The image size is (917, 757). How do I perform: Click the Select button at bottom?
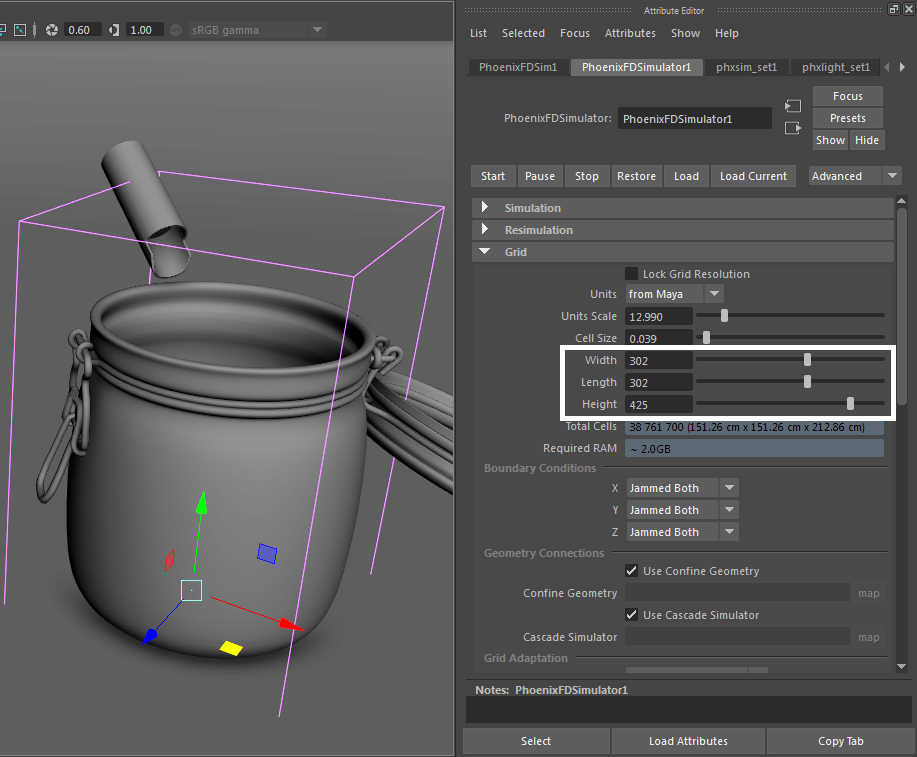(x=536, y=741)
